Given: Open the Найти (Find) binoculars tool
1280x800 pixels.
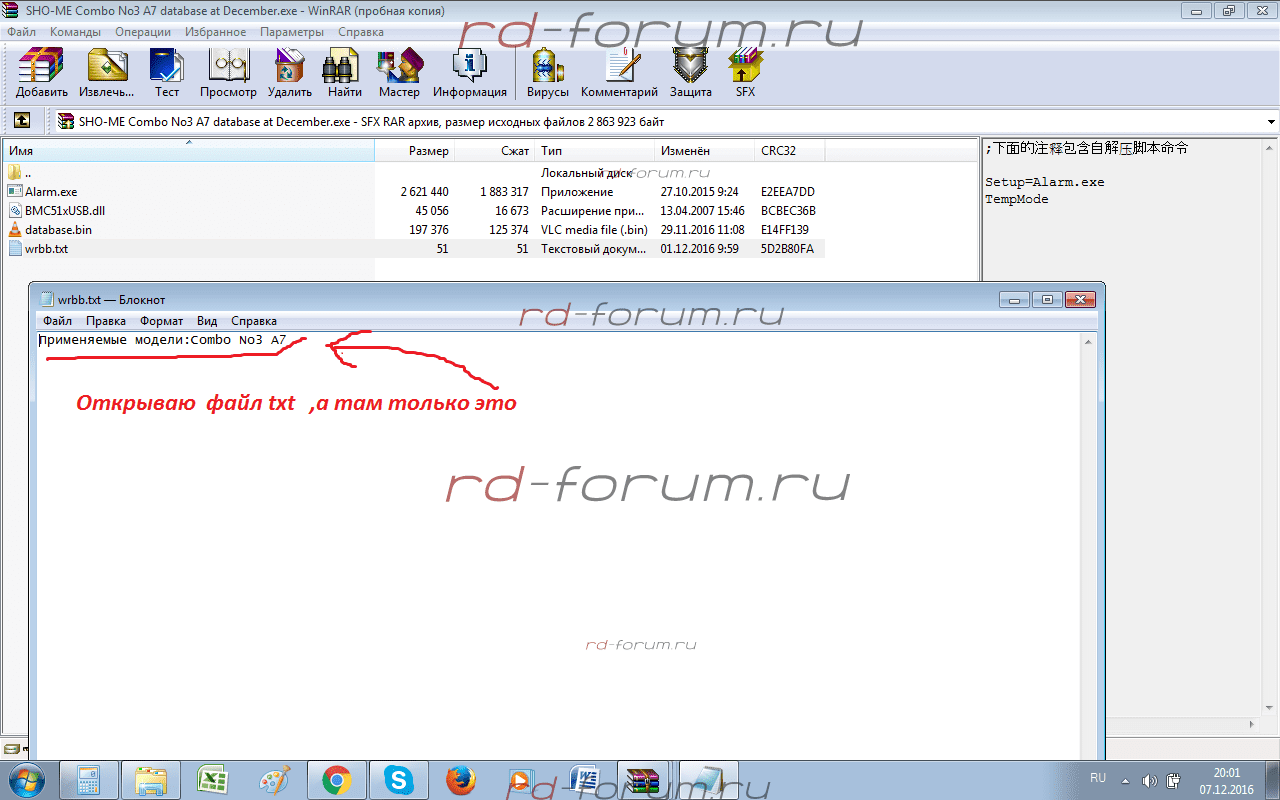Looking at the screenshot, I should (x=344, y=72).
